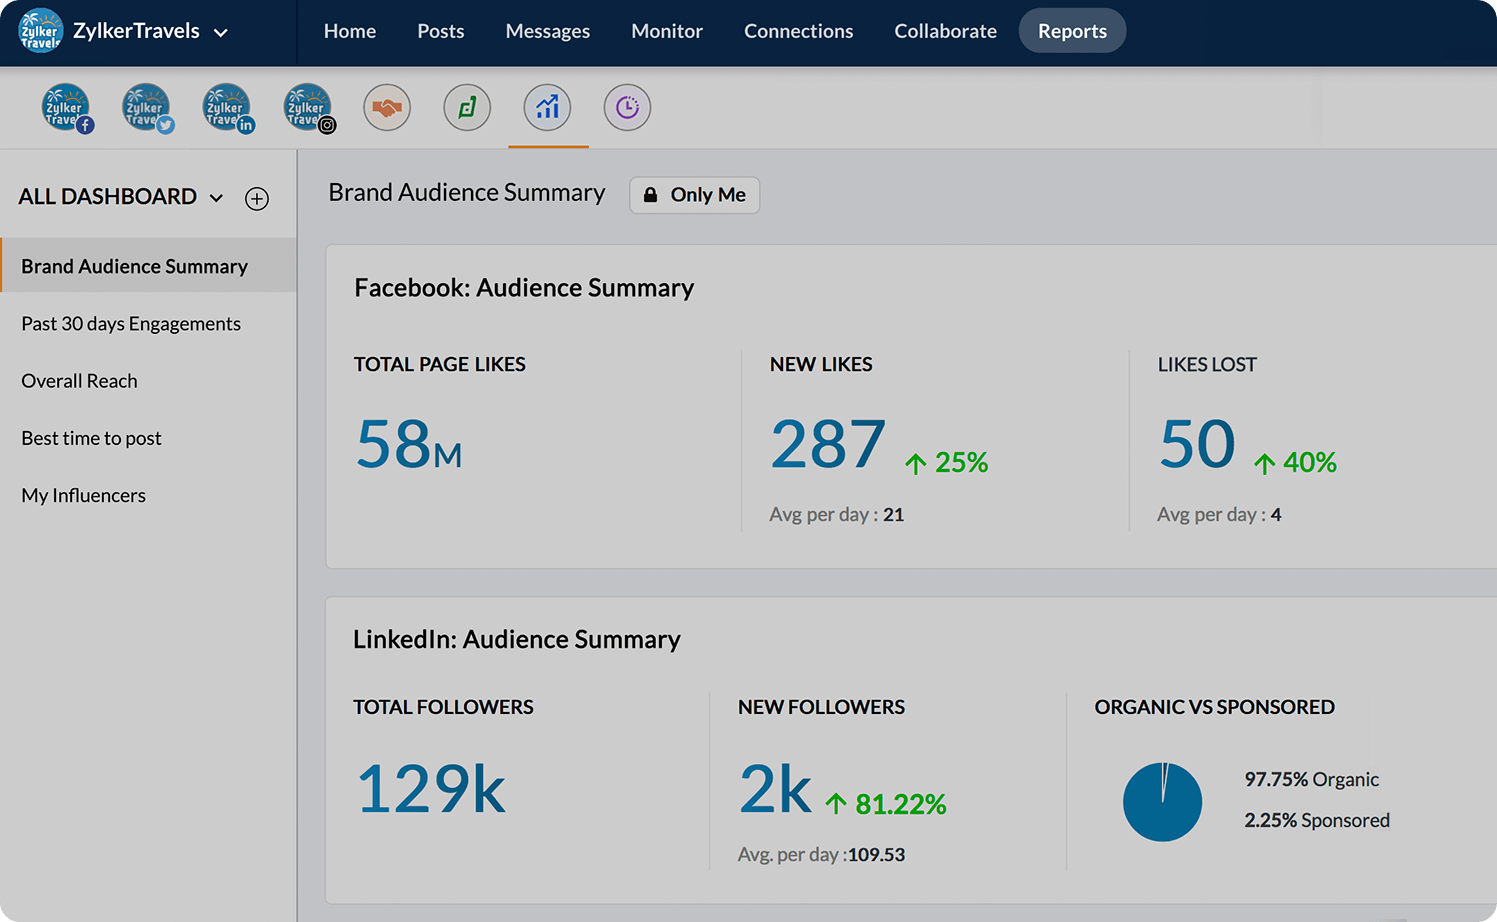The image size is (1497, 922).
Task: Click the Facebook: Audience Summary heading
Action: tap(524, 288)
